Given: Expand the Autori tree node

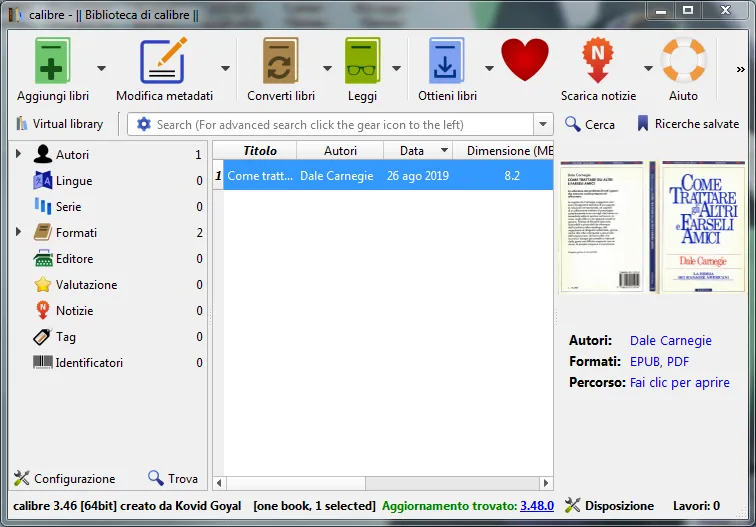Looking at the screenshot, I should point(18,154).
